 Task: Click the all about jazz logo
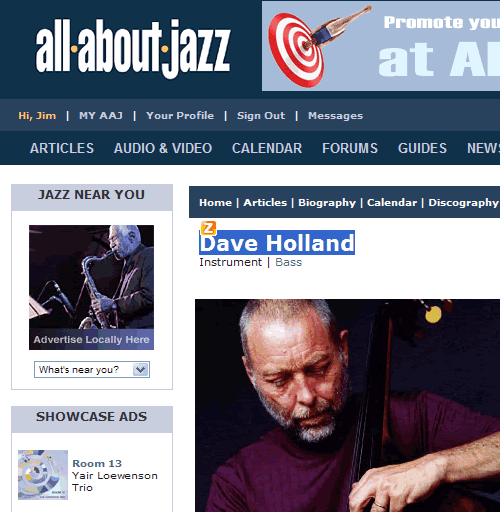[133, 49]
